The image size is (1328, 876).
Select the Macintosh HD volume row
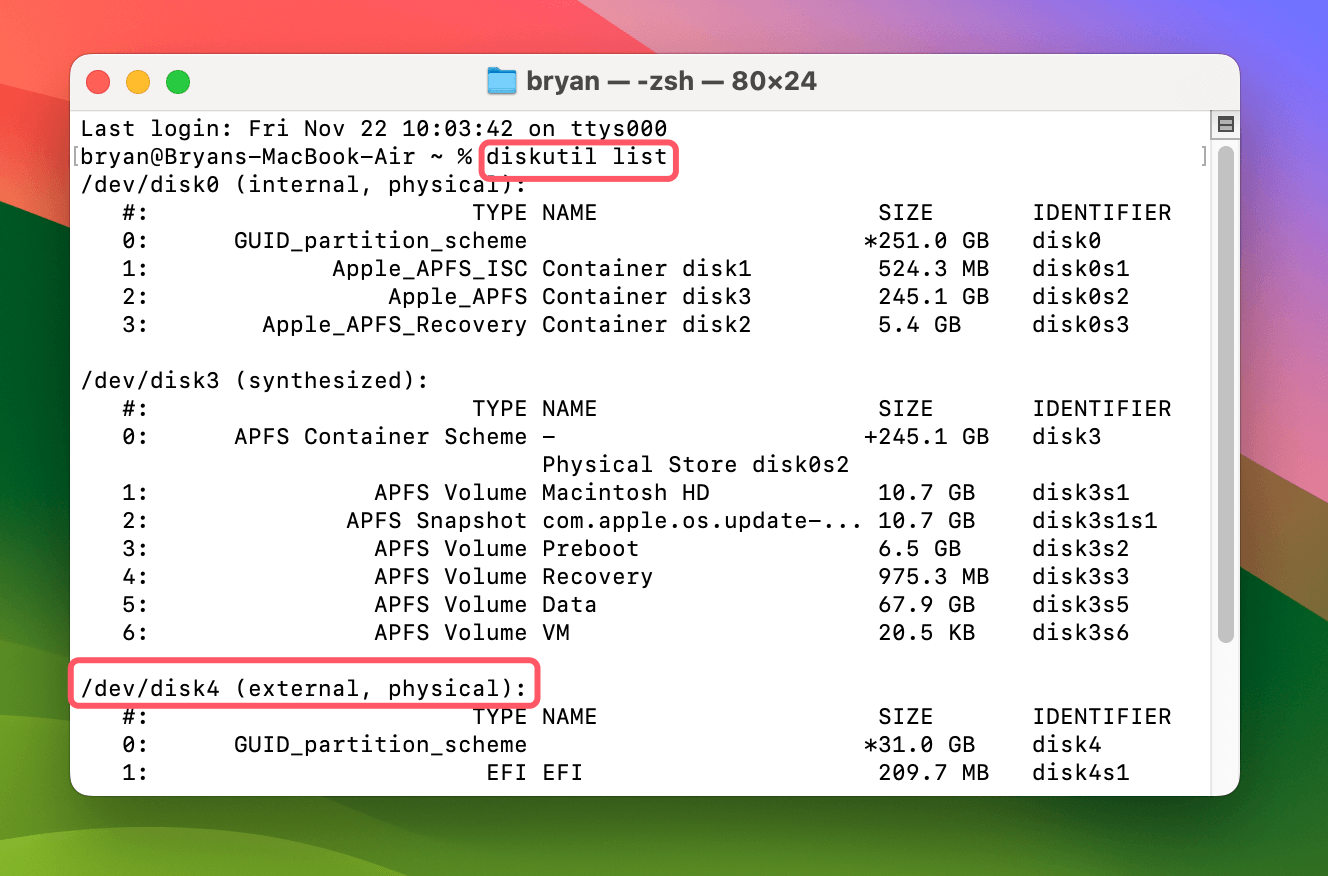[625, 492]
